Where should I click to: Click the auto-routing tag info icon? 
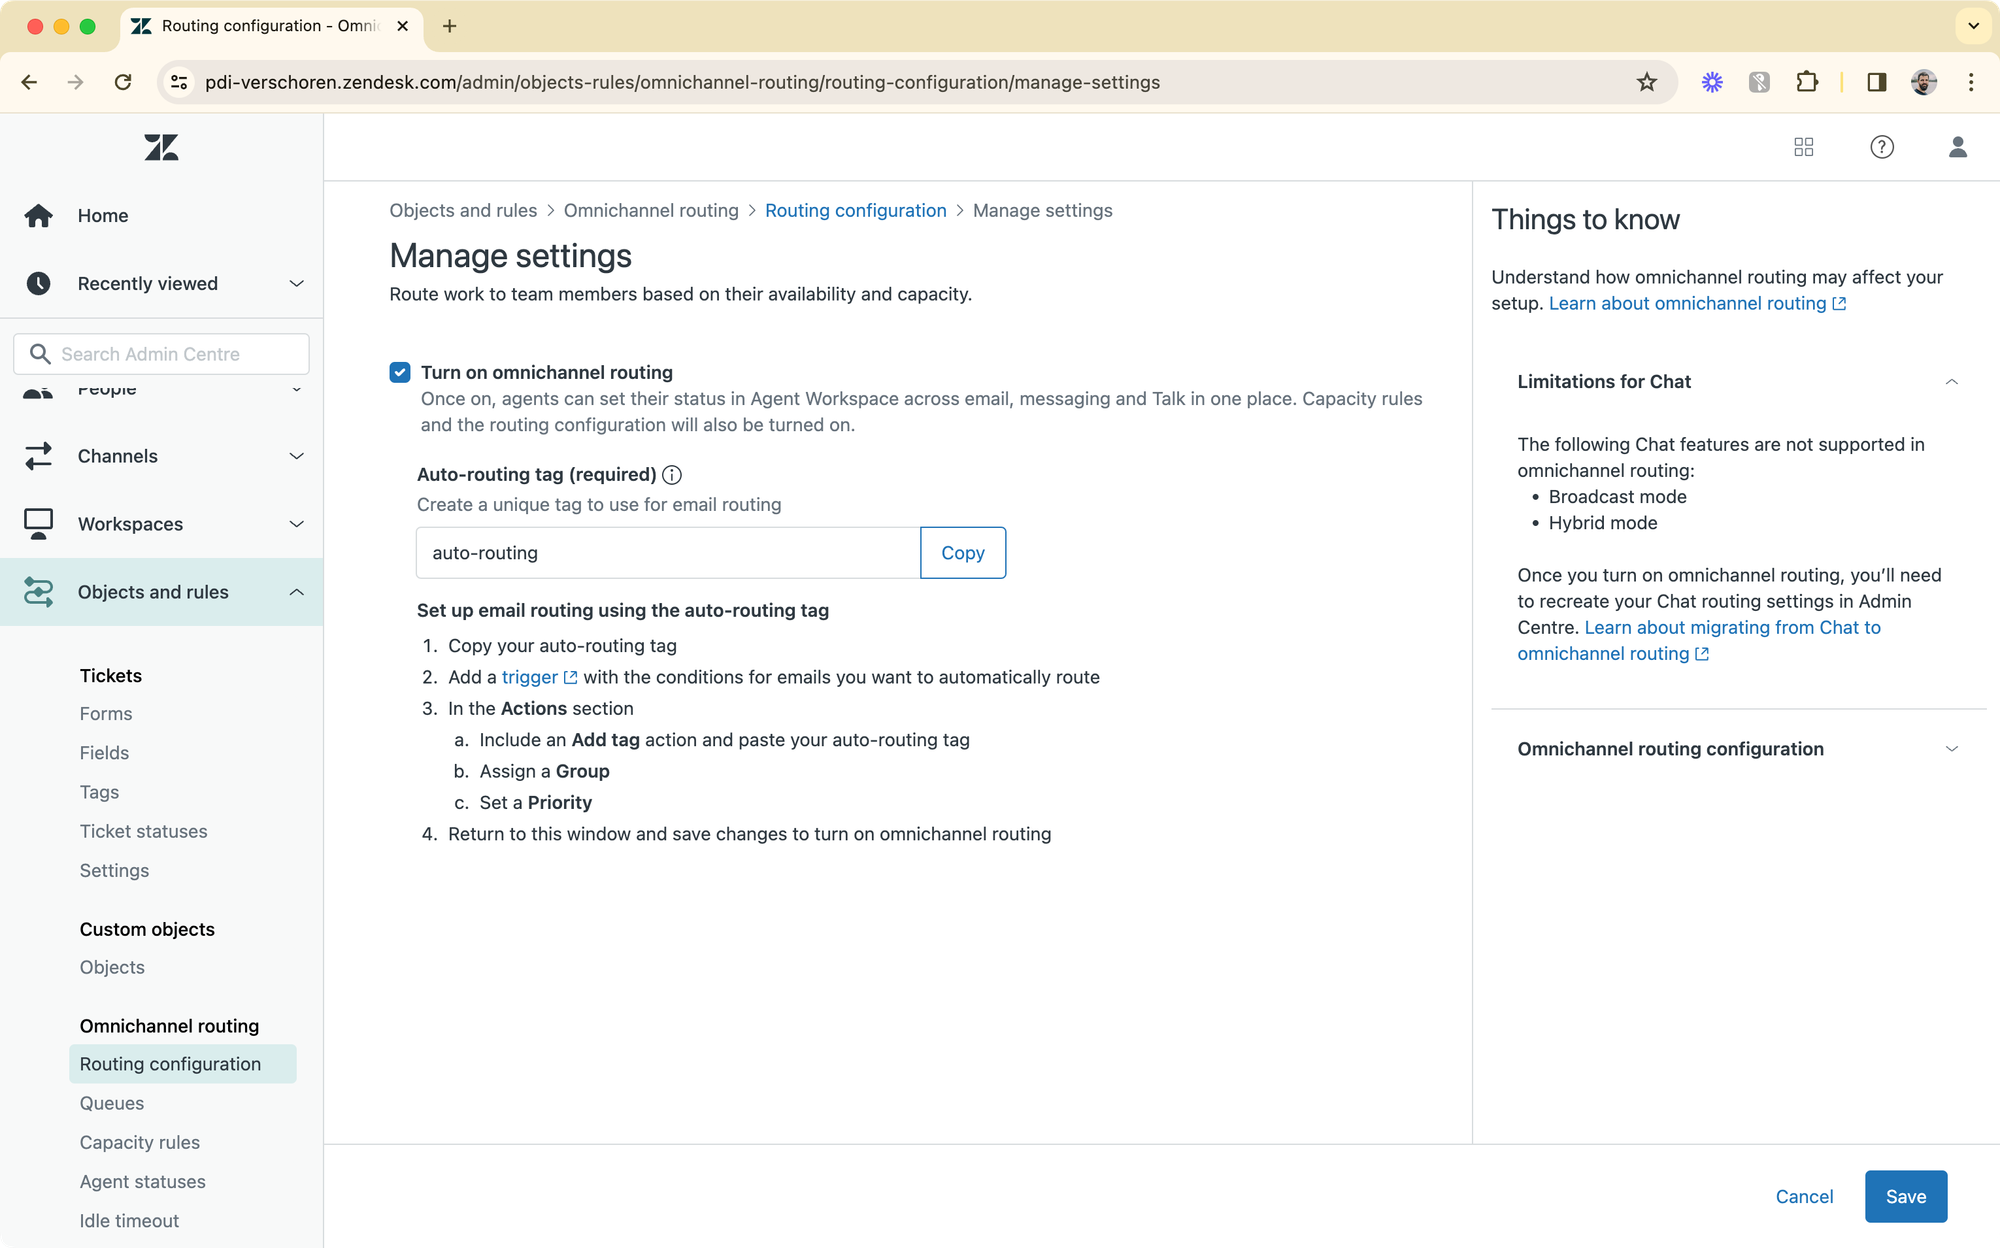tap(672, 475)
